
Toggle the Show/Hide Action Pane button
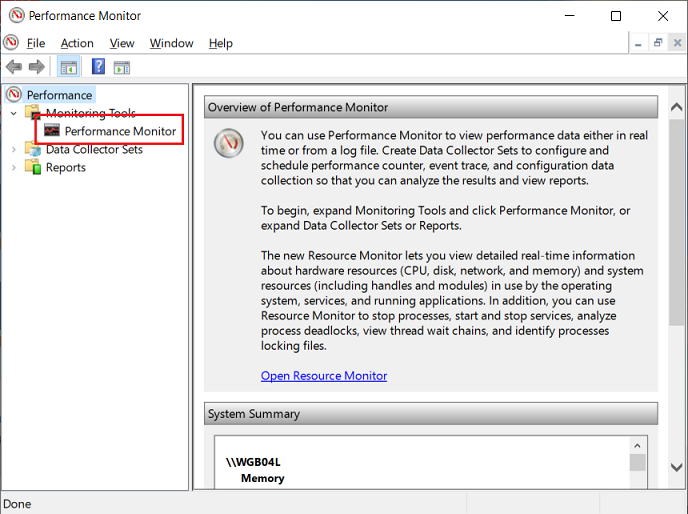122,67
